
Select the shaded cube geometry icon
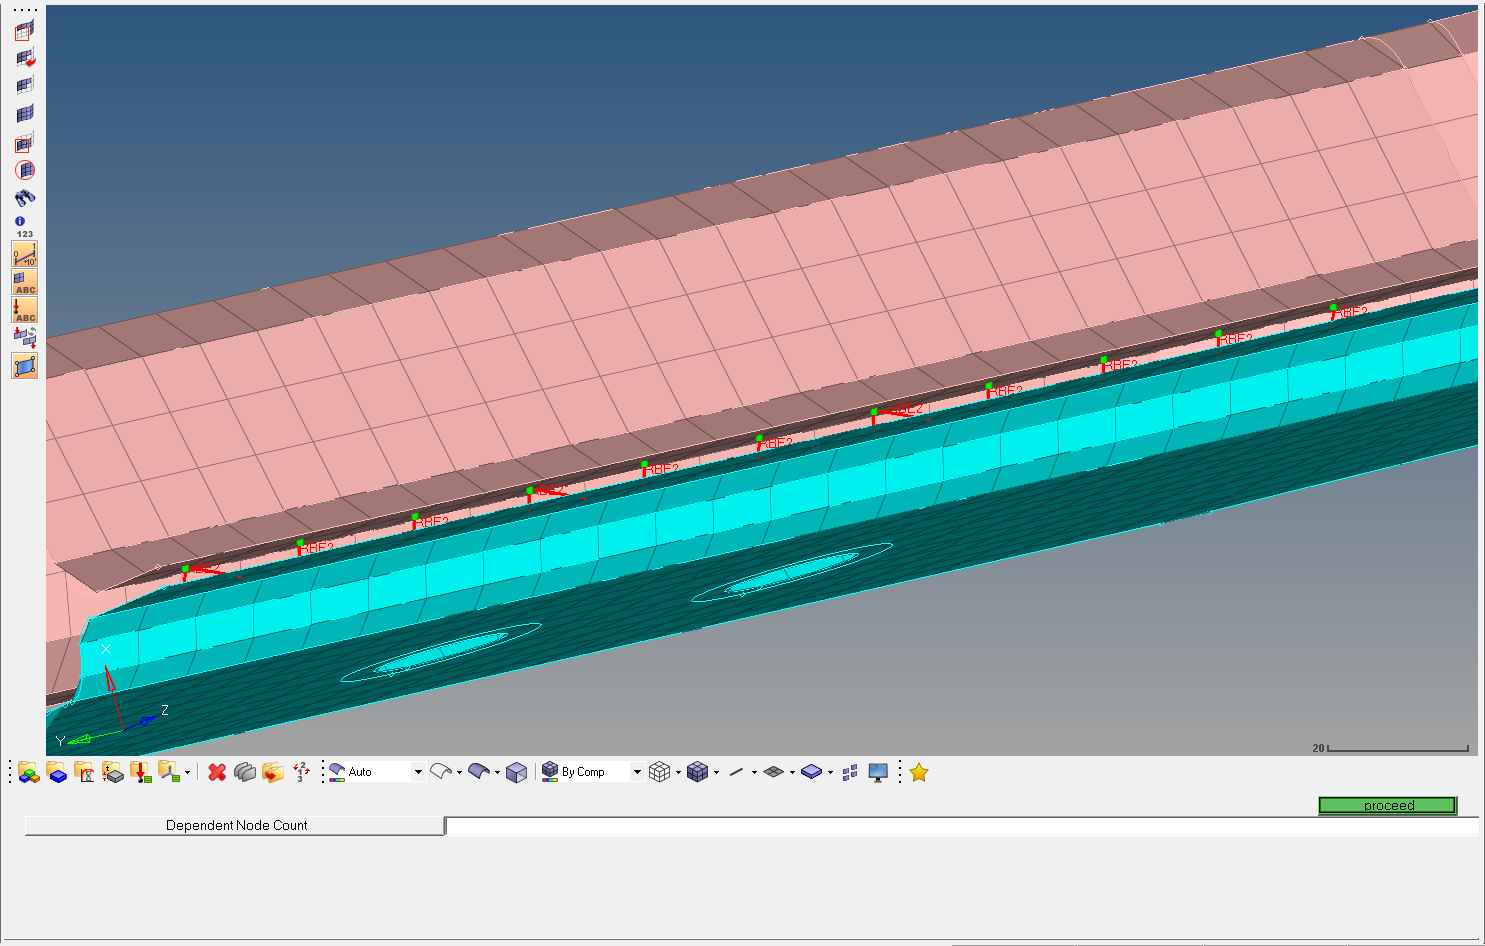click(x=516, y=772)
